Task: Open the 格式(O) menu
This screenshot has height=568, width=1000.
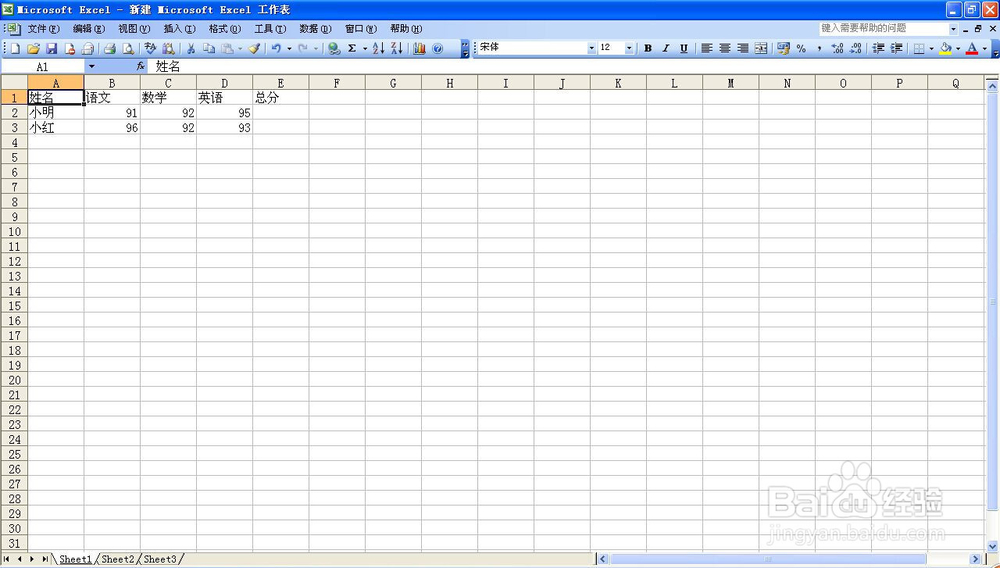Action: pyautogui.click(x=225, y=29)
